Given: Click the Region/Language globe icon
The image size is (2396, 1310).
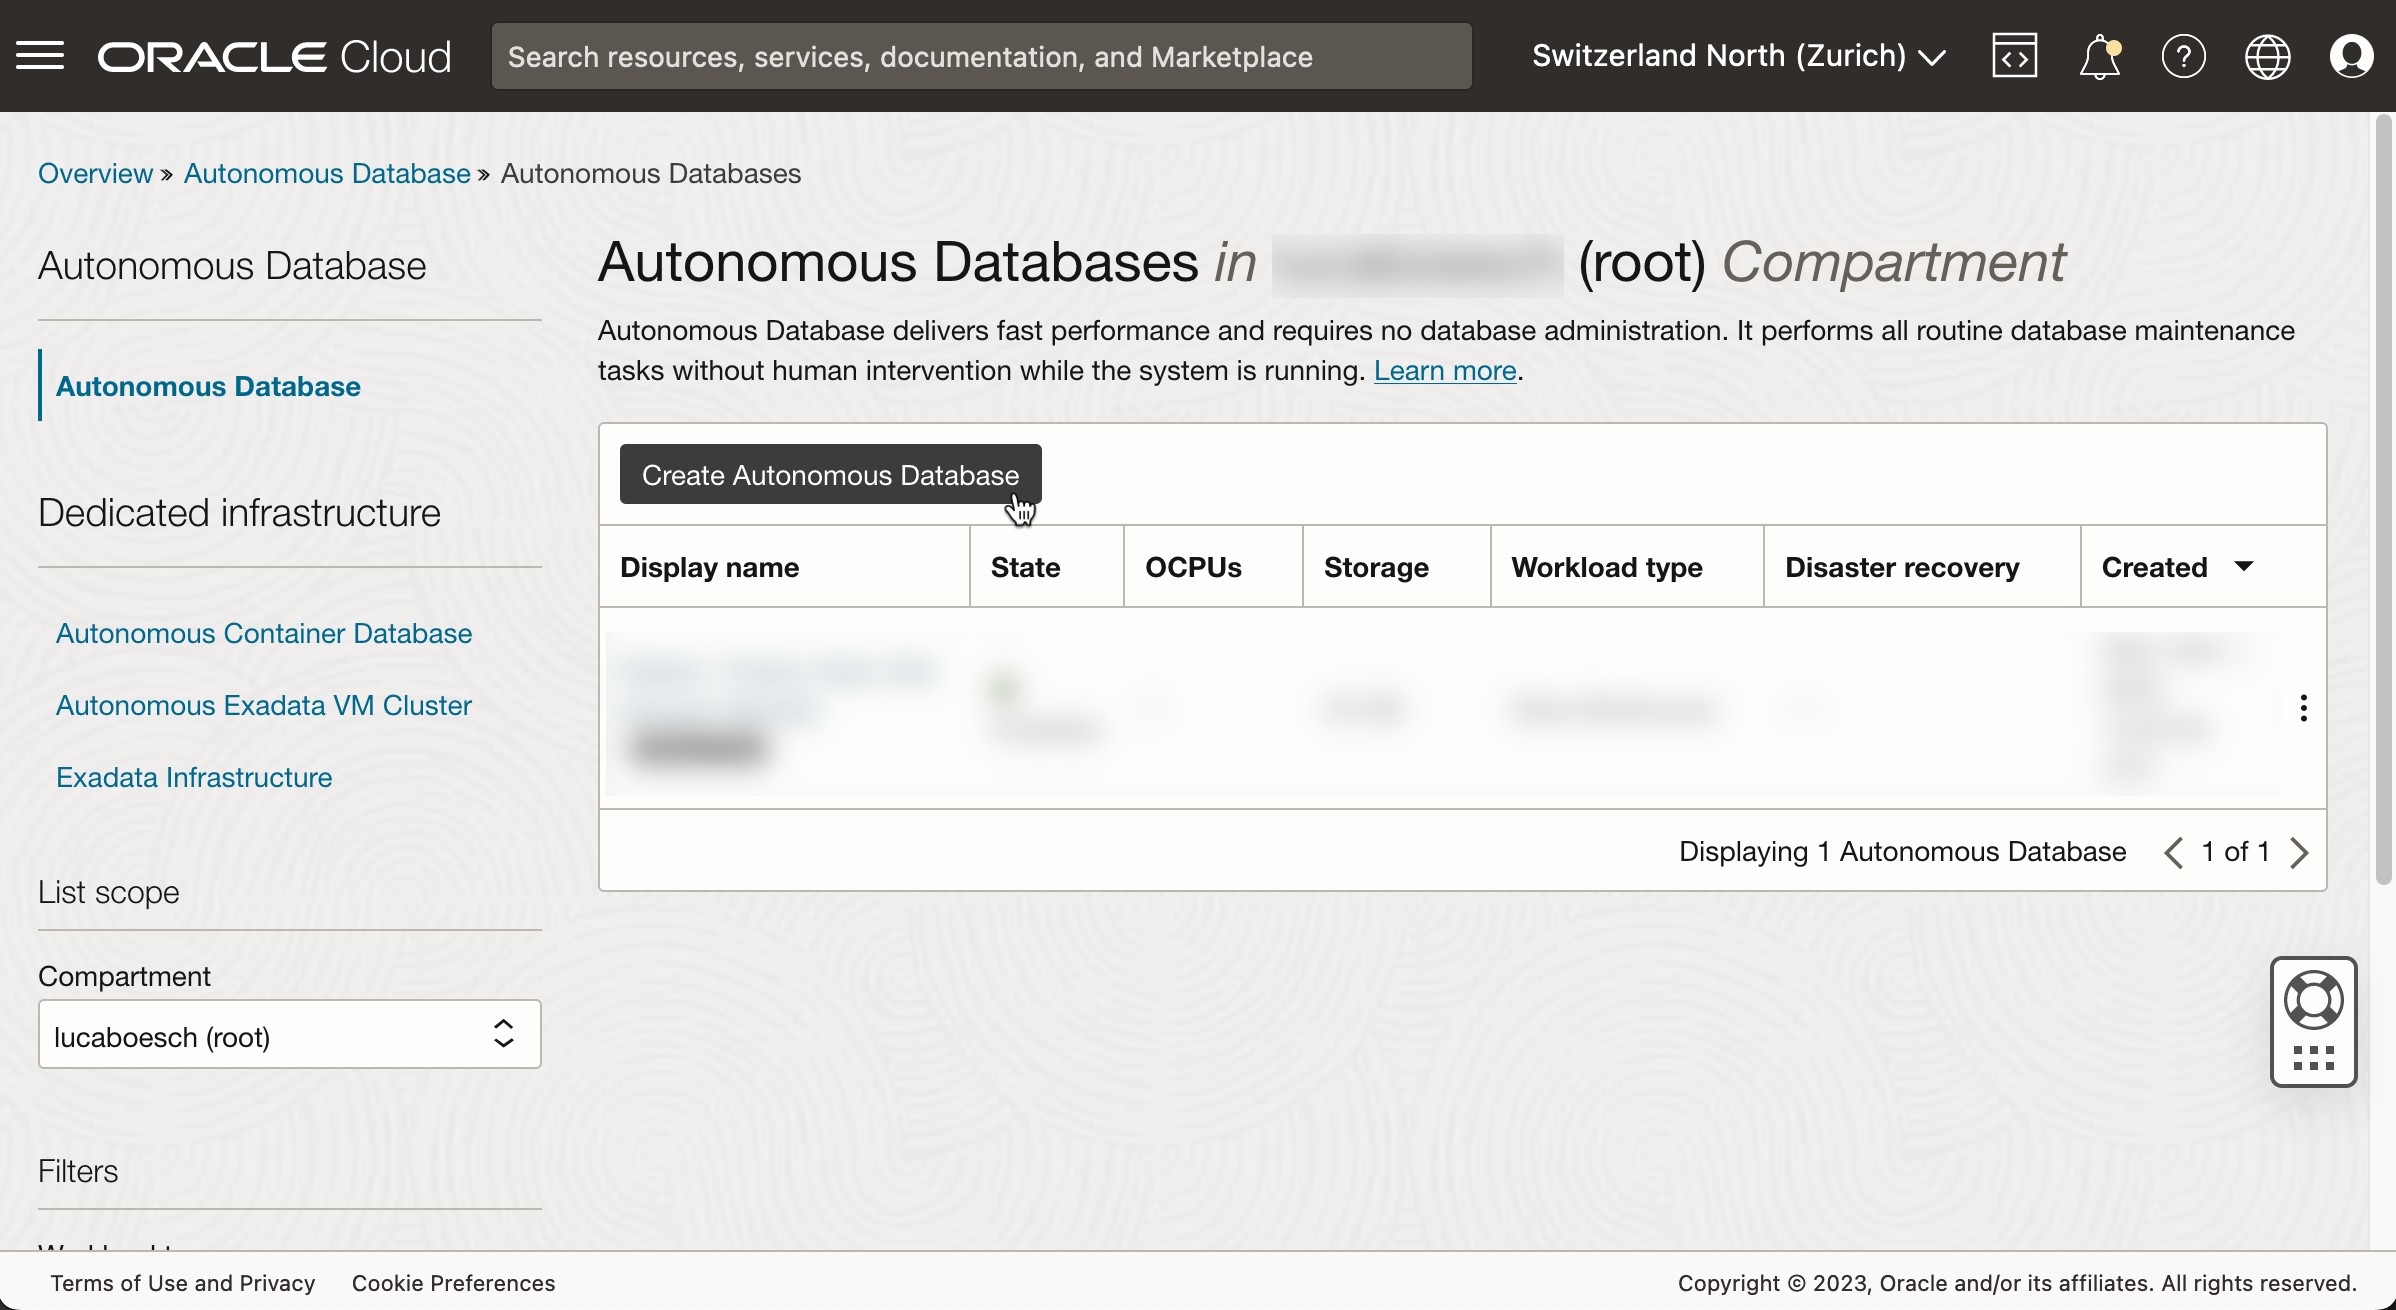Looking at the screenshot, I should pos(2269,55).
